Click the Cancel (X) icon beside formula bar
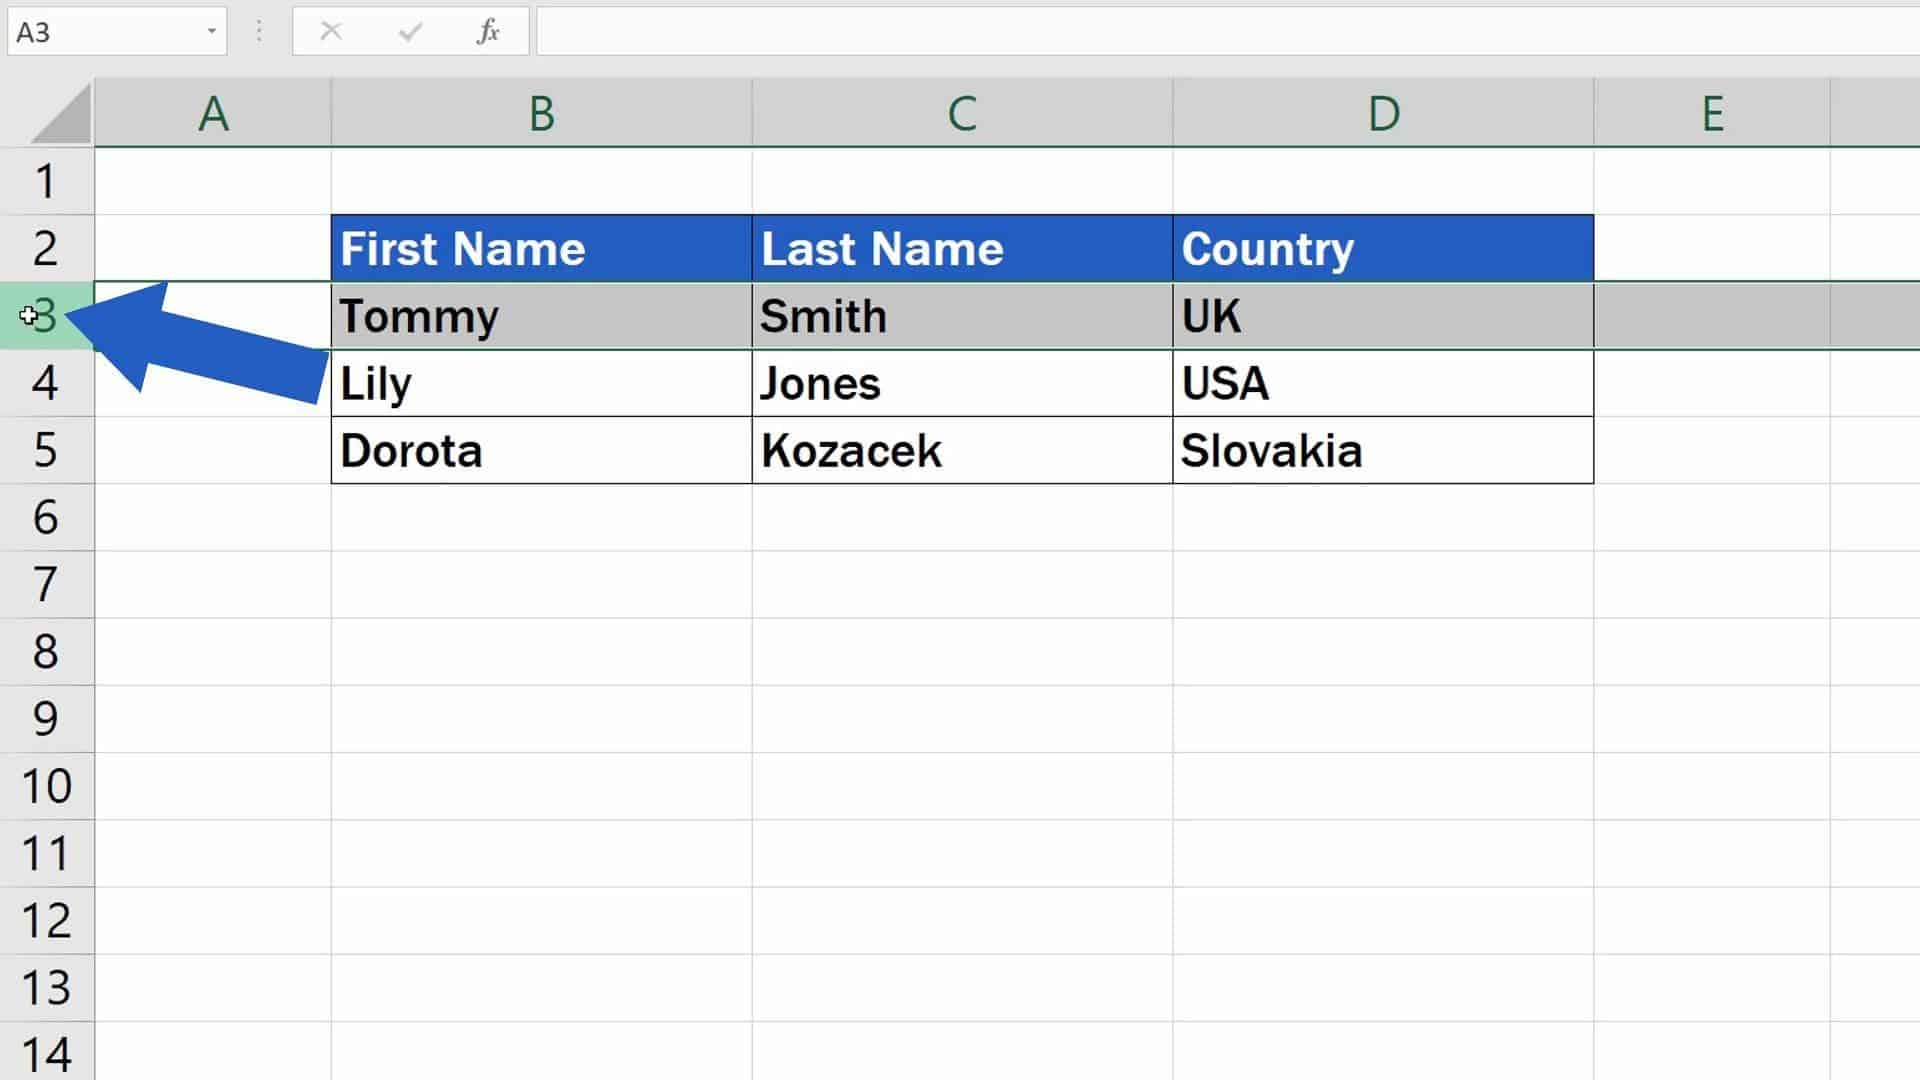The image size is (1920, 1080). 330,31
